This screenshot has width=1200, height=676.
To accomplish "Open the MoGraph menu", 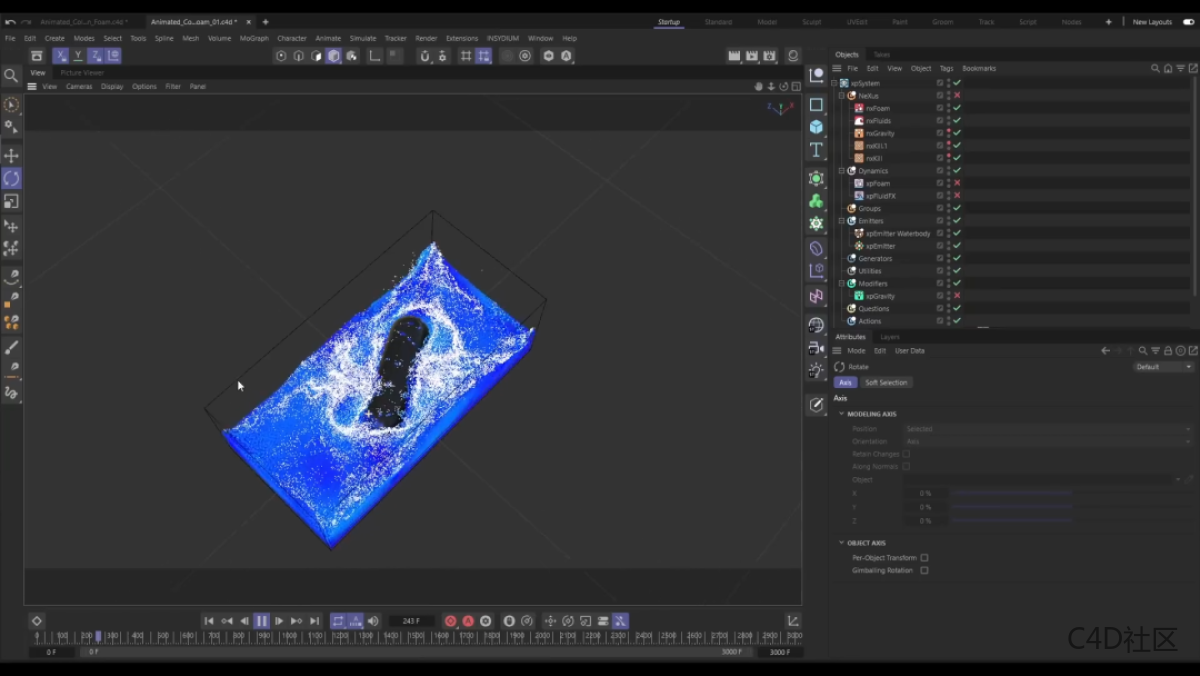I will 254,38.
